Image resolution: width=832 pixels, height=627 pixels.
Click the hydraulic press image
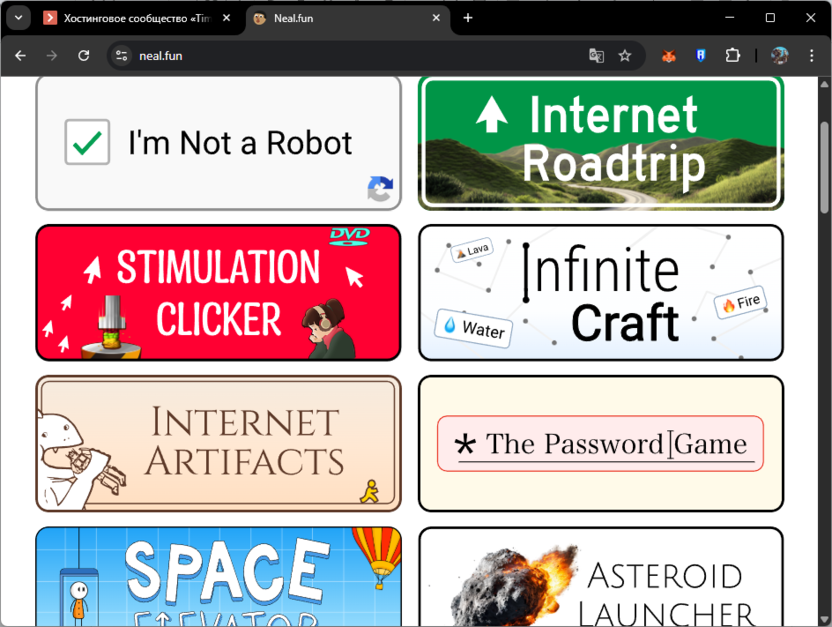click(111, 327)
